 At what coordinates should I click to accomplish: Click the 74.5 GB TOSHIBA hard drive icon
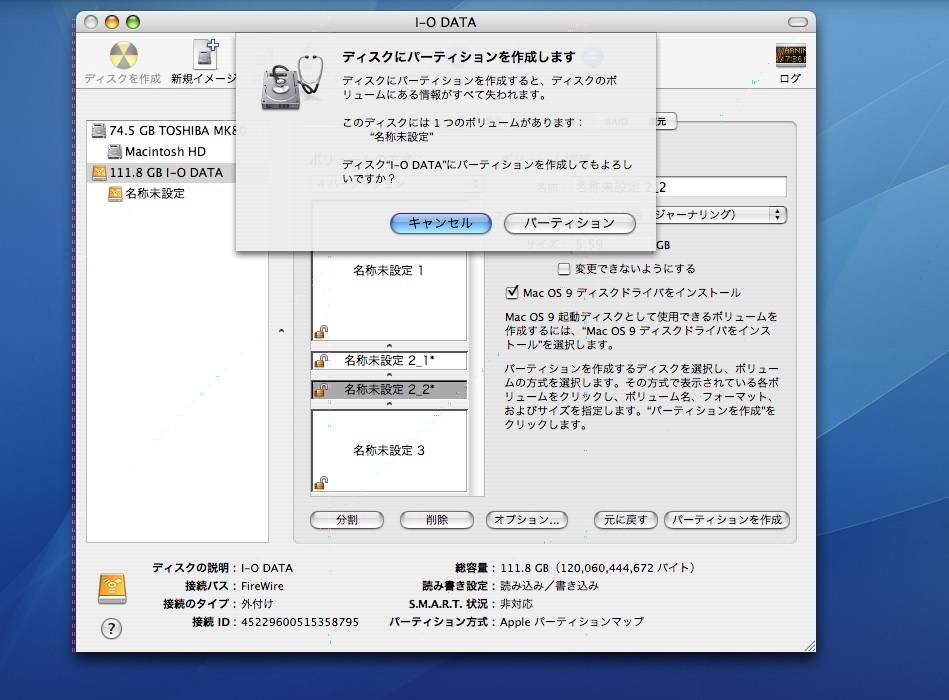click(x=98, y=131)
